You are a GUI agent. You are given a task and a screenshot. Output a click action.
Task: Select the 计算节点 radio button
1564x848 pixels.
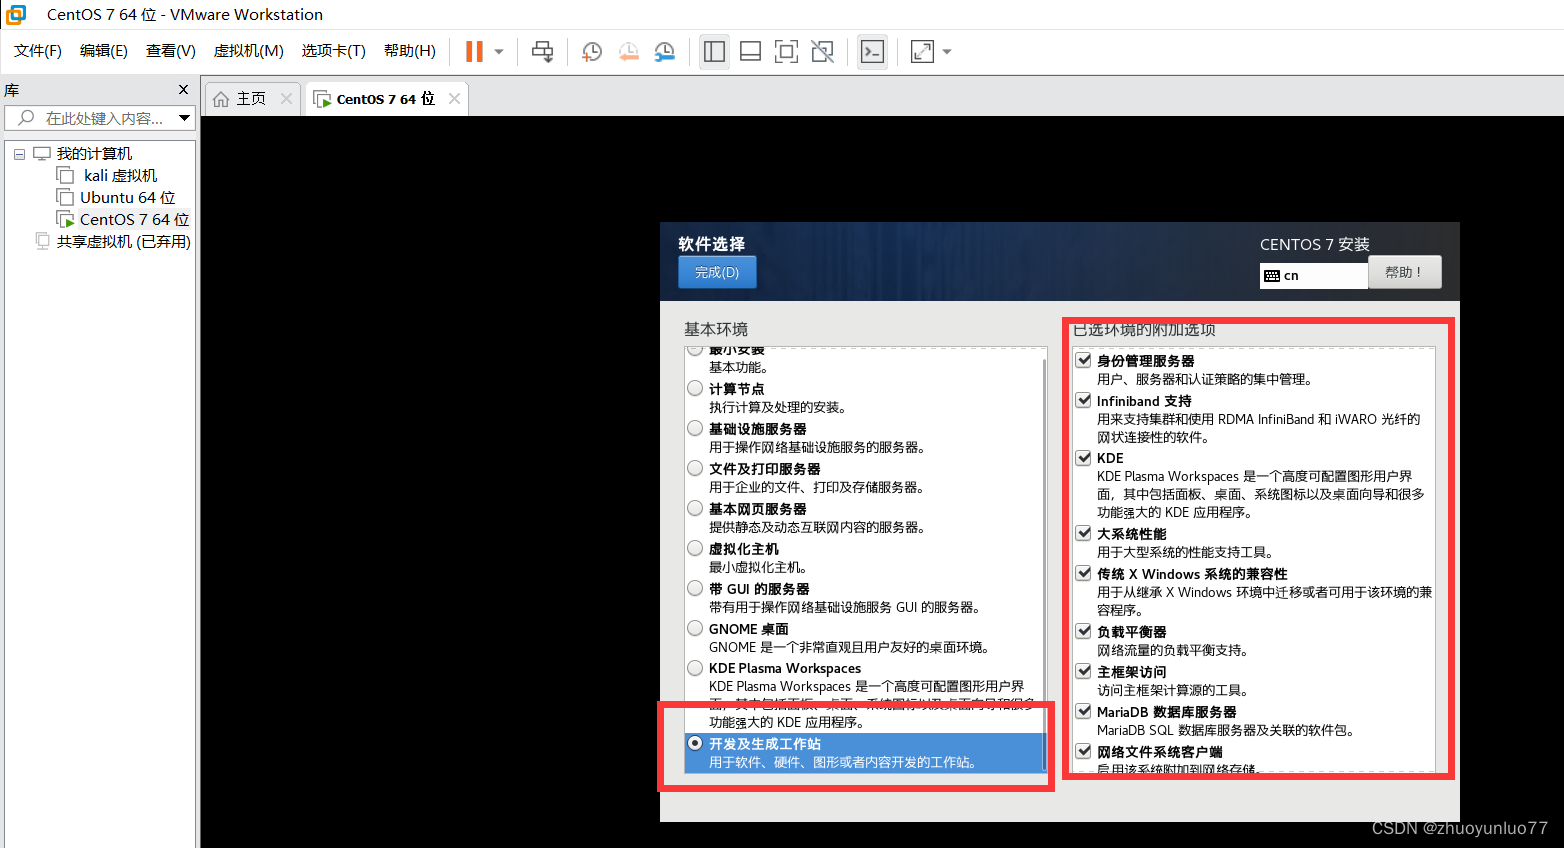tap(695, 388)
